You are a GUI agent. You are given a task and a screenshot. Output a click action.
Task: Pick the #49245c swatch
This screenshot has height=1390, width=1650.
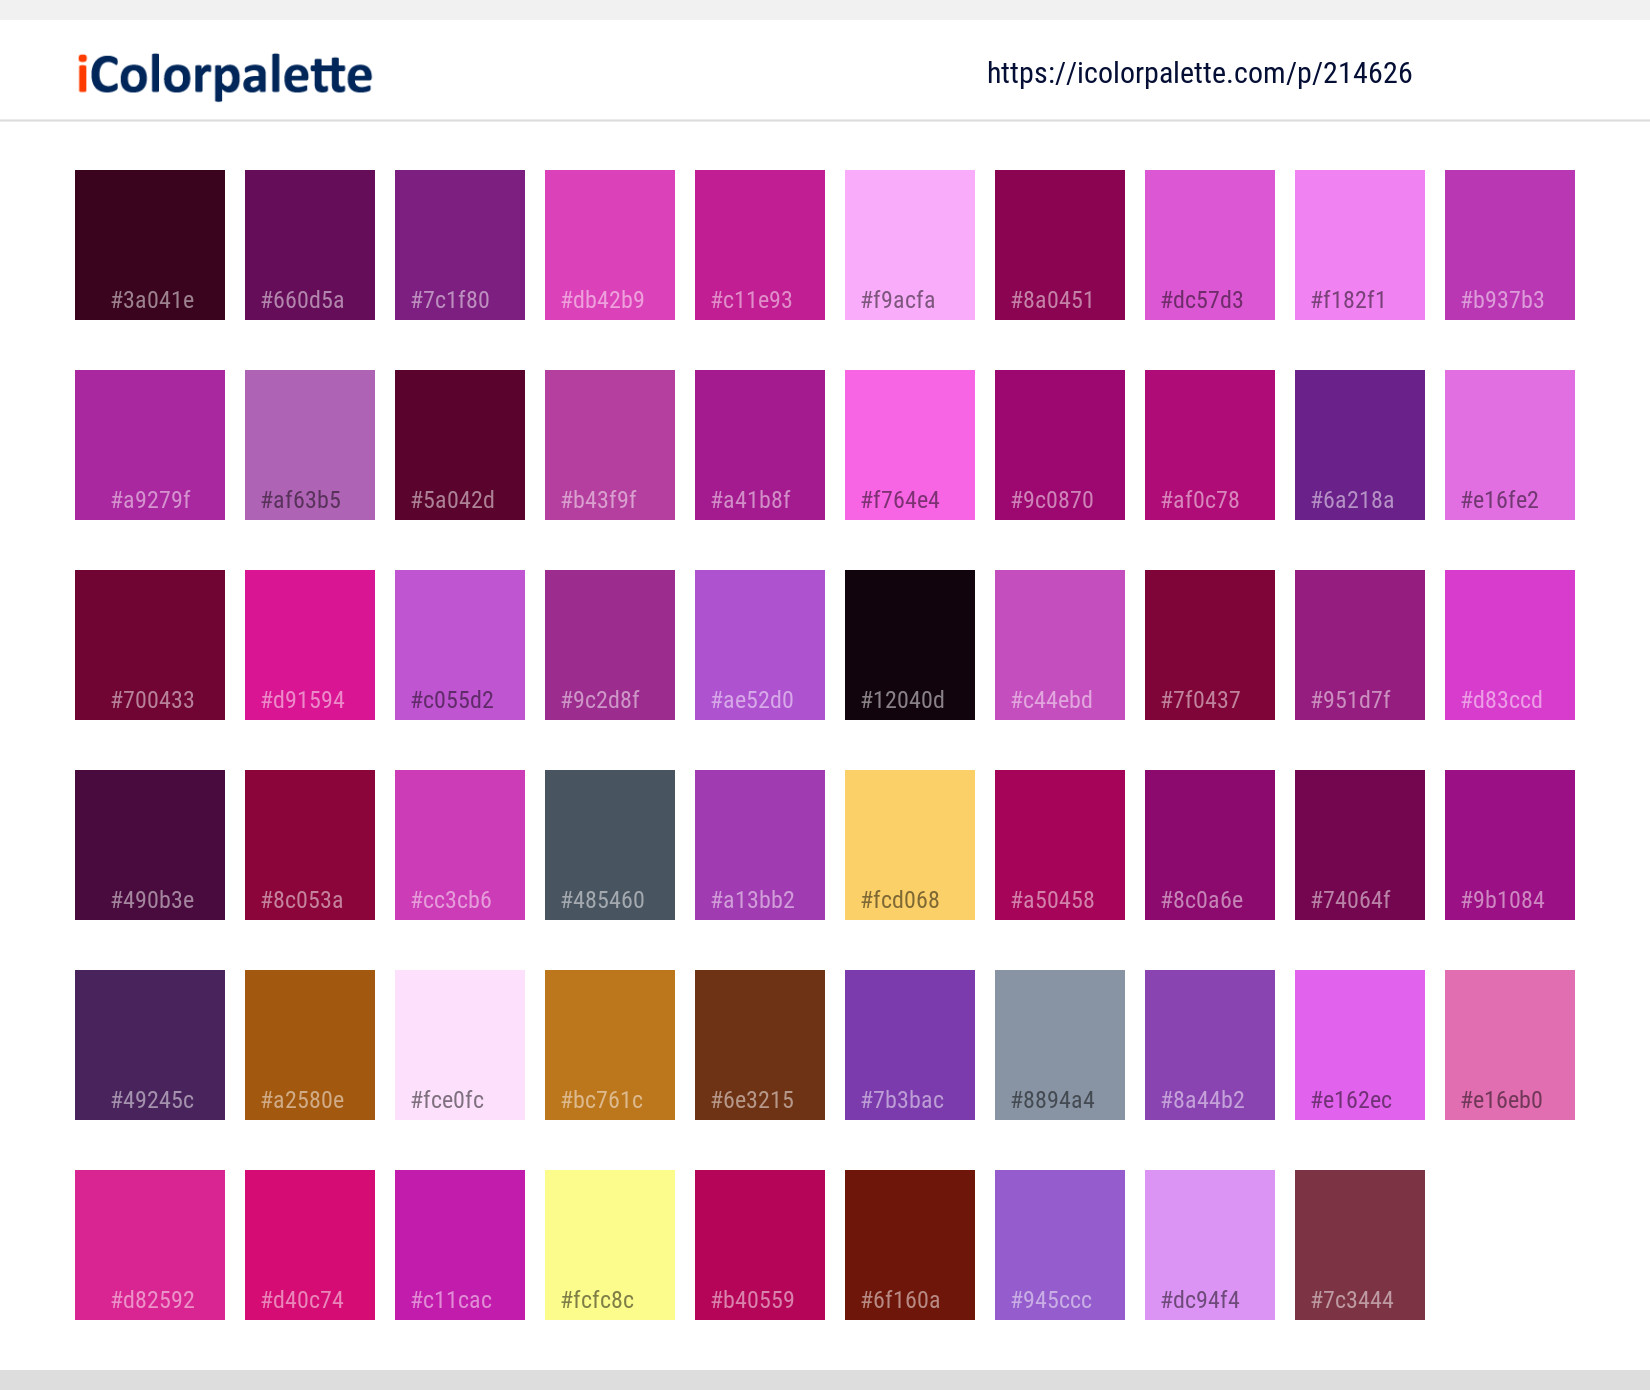click(x=150, y=1045)
